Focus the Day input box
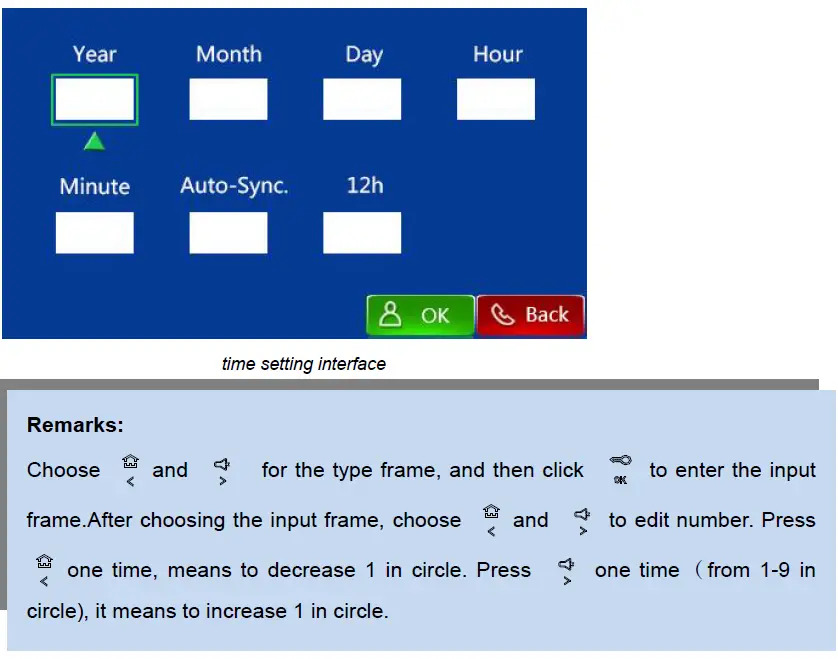The height and width of the screenshot is (659, 838). point(362,100)
